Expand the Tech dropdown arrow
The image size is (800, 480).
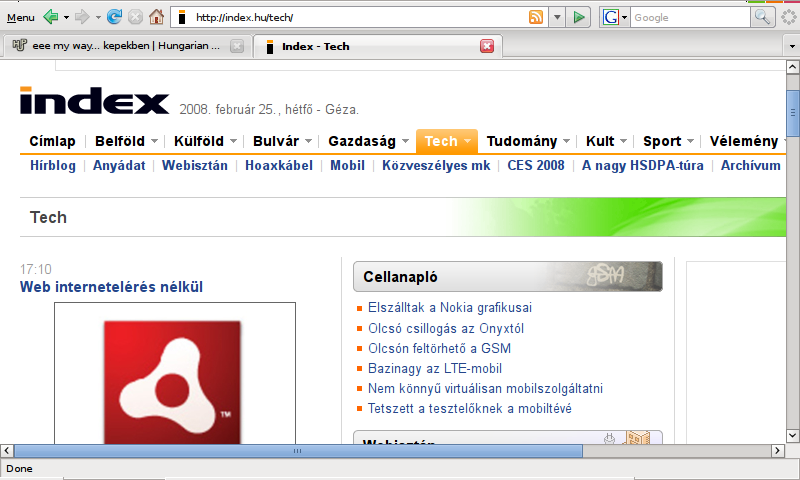[467, 141]
